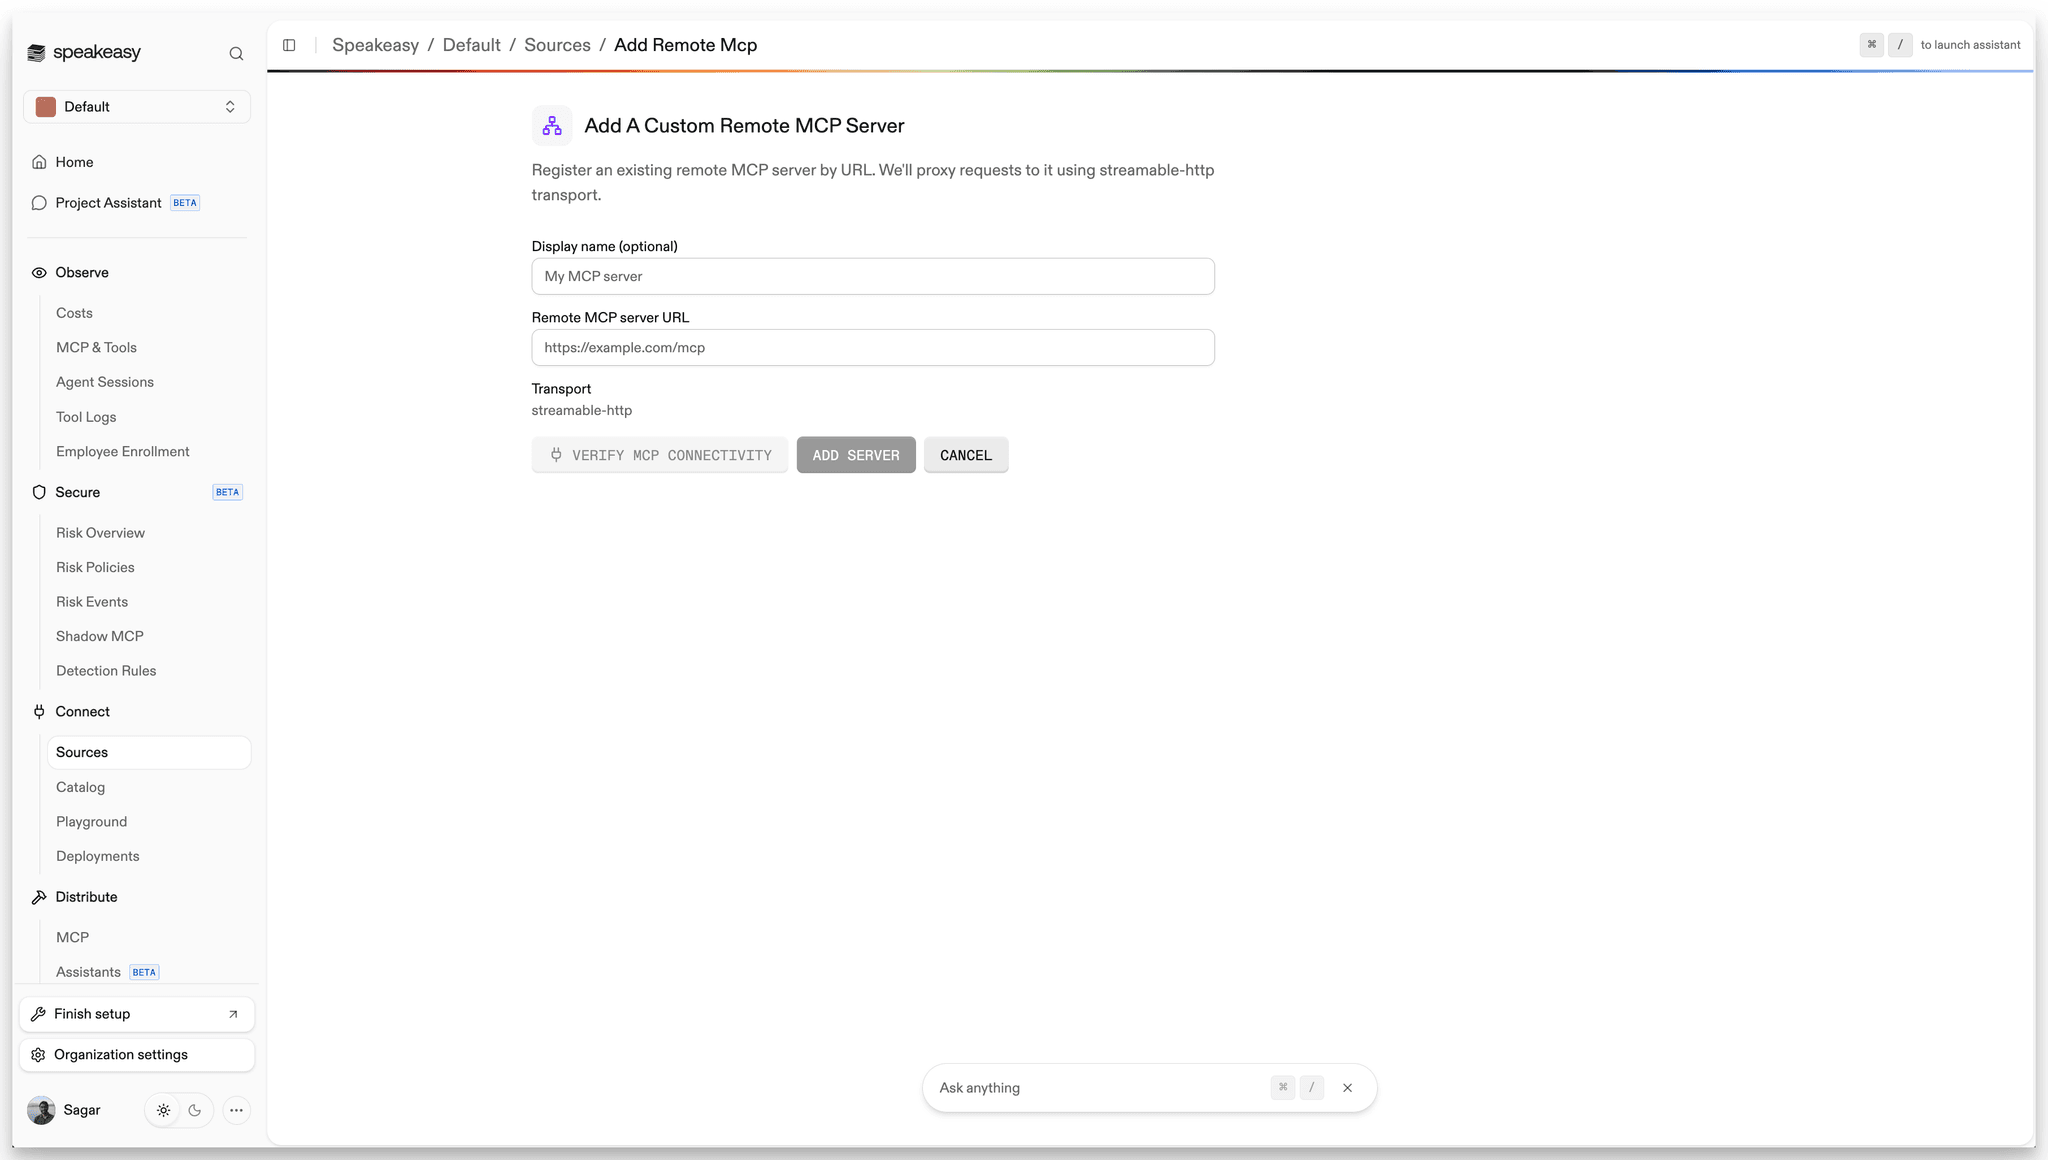The width and height of the screenshot is (2048, 1160).
Task: Open Detection Rules
Action: point(106,671)
